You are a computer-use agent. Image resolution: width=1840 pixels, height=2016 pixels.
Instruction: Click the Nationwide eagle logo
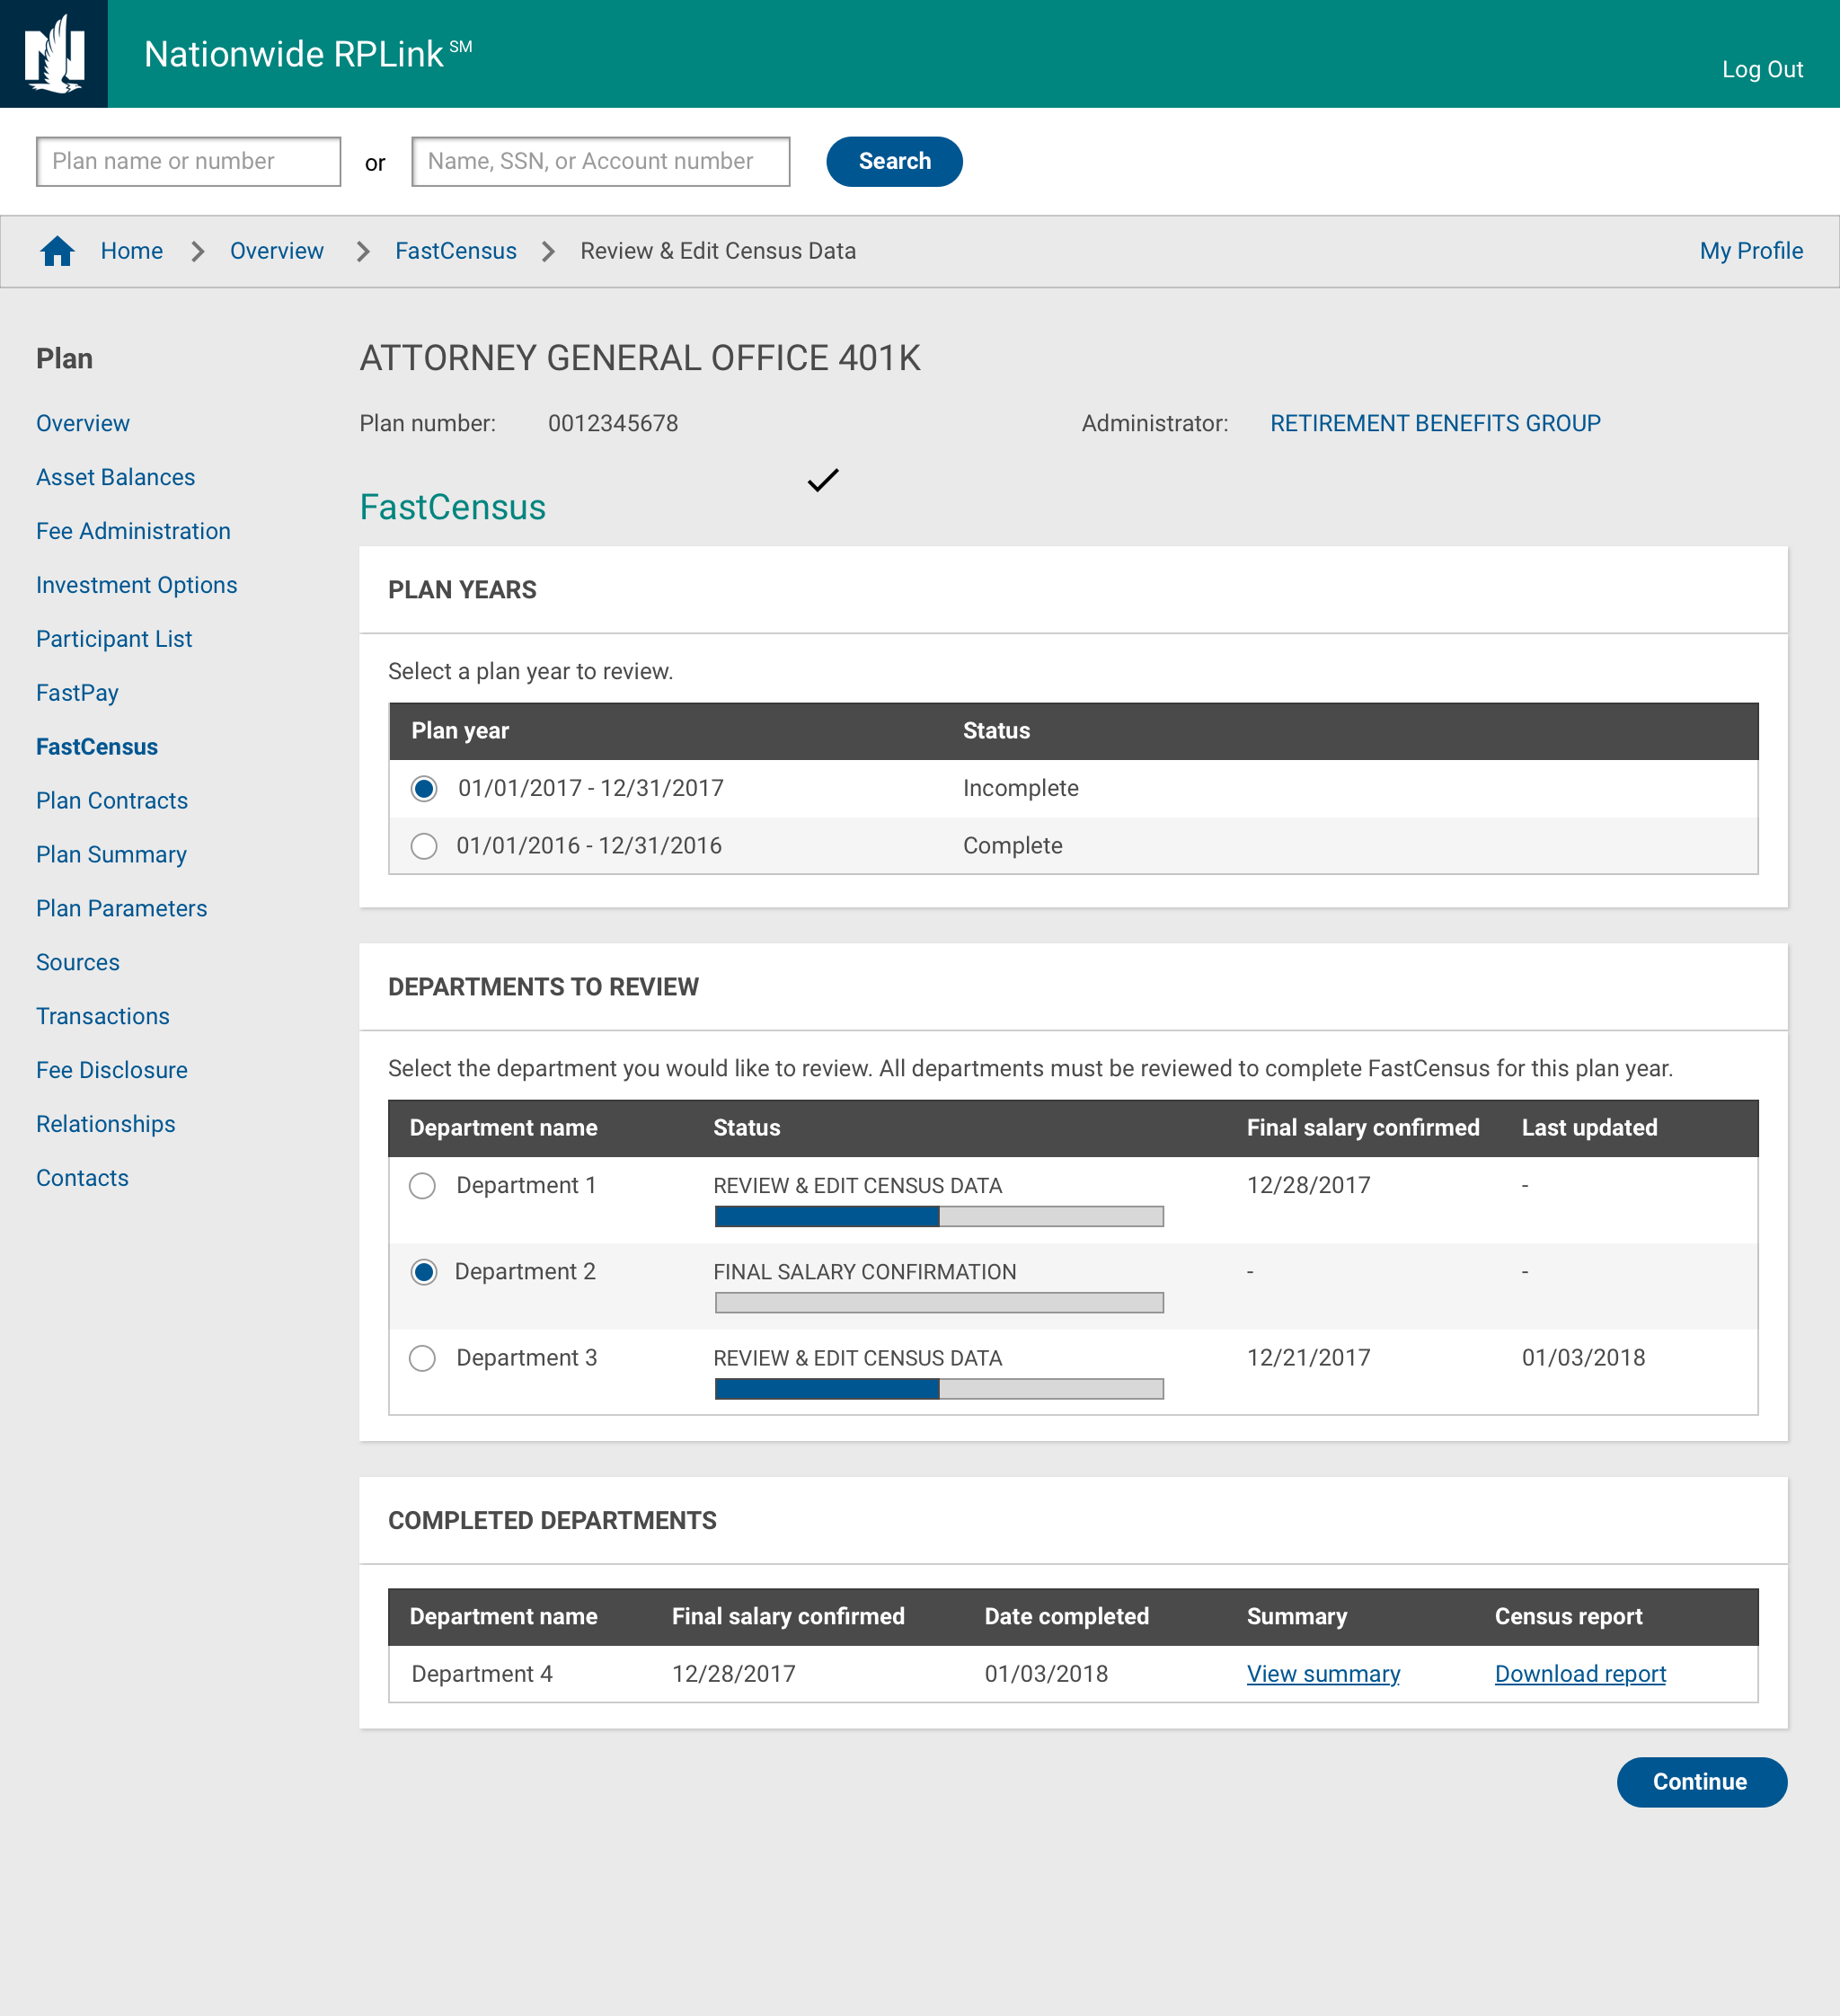pyautogui.click(x=54, y=54)
